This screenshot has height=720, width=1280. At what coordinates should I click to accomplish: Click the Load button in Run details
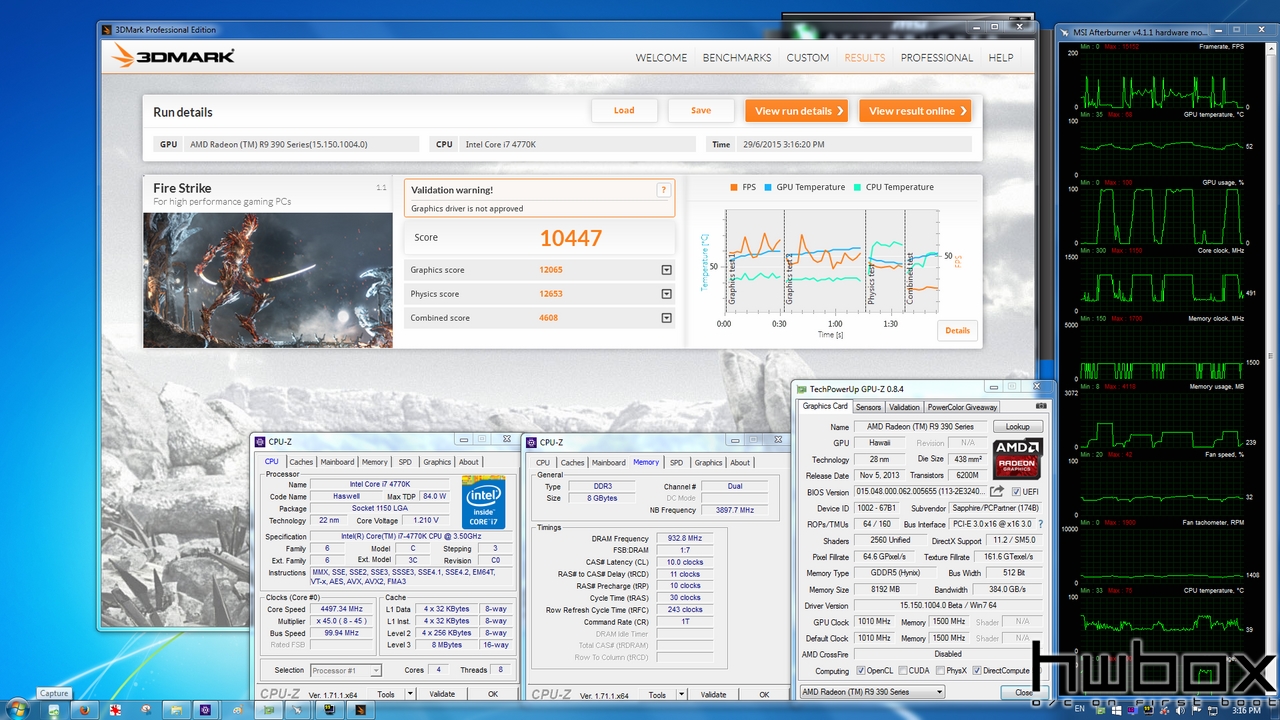624,111
